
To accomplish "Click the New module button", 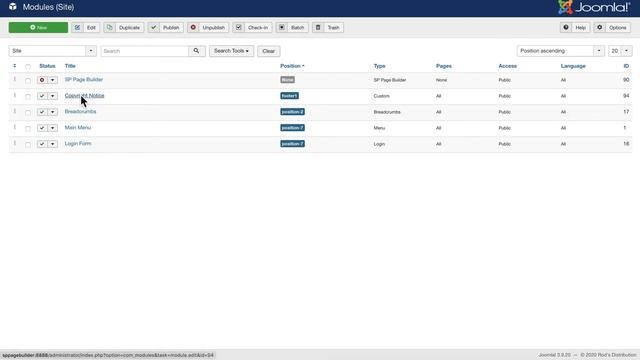I will pos(38,27).
